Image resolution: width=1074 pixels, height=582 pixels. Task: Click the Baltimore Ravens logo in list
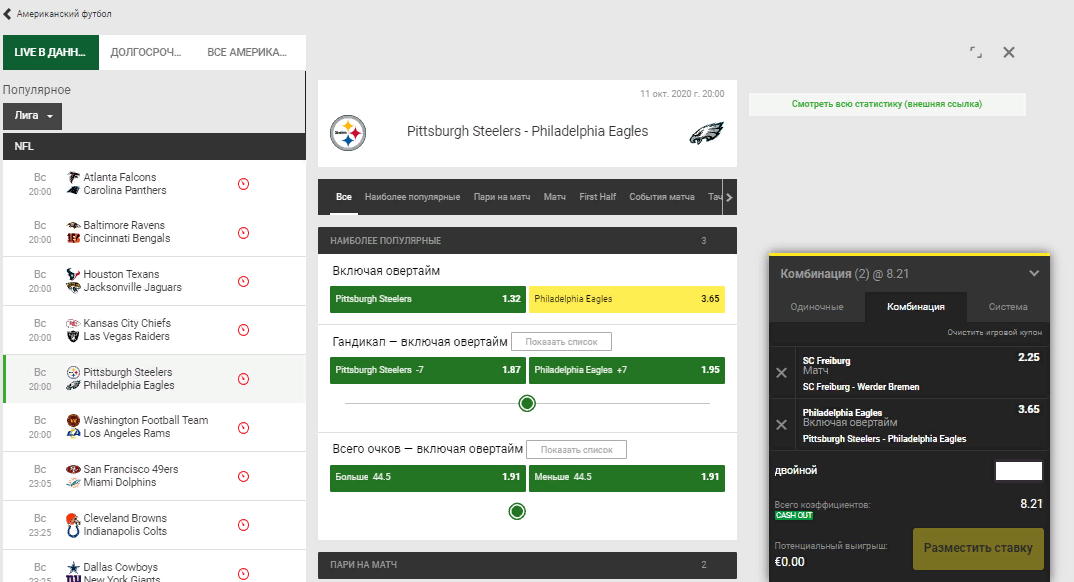pos(73,225)
